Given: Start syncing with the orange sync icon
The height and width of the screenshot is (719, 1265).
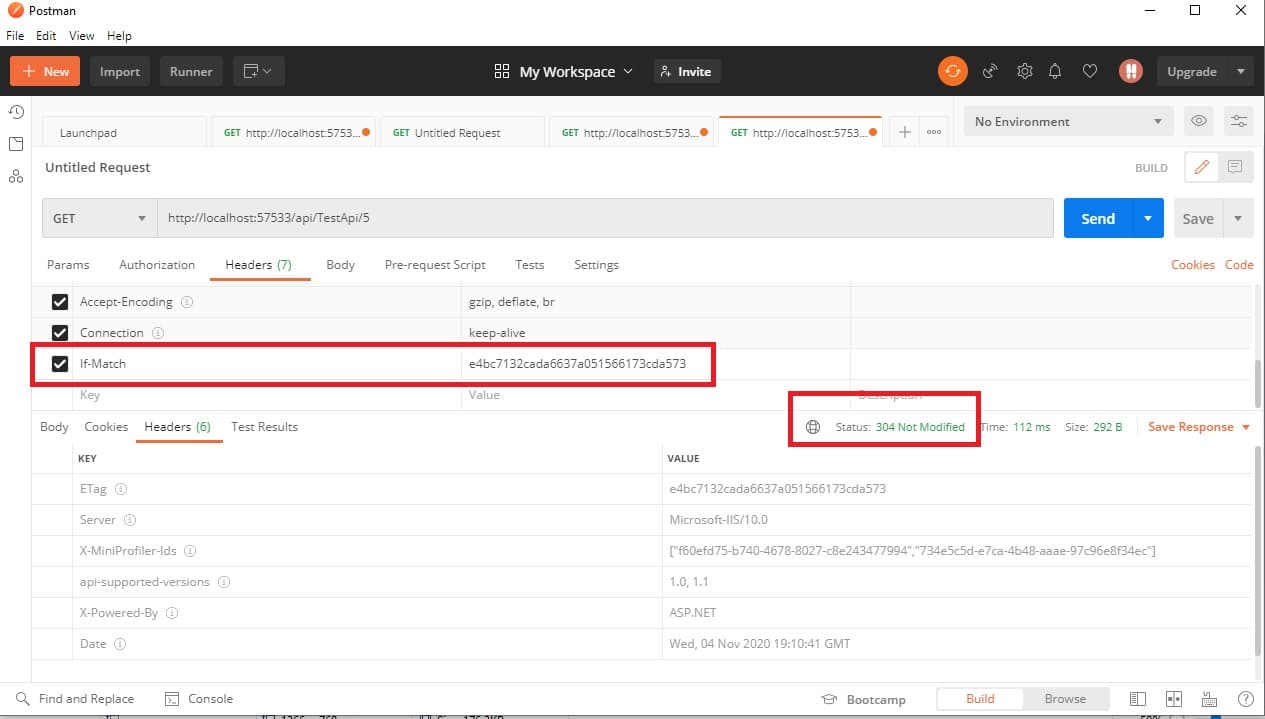Looking at the screenshot, I should point(952,71).
